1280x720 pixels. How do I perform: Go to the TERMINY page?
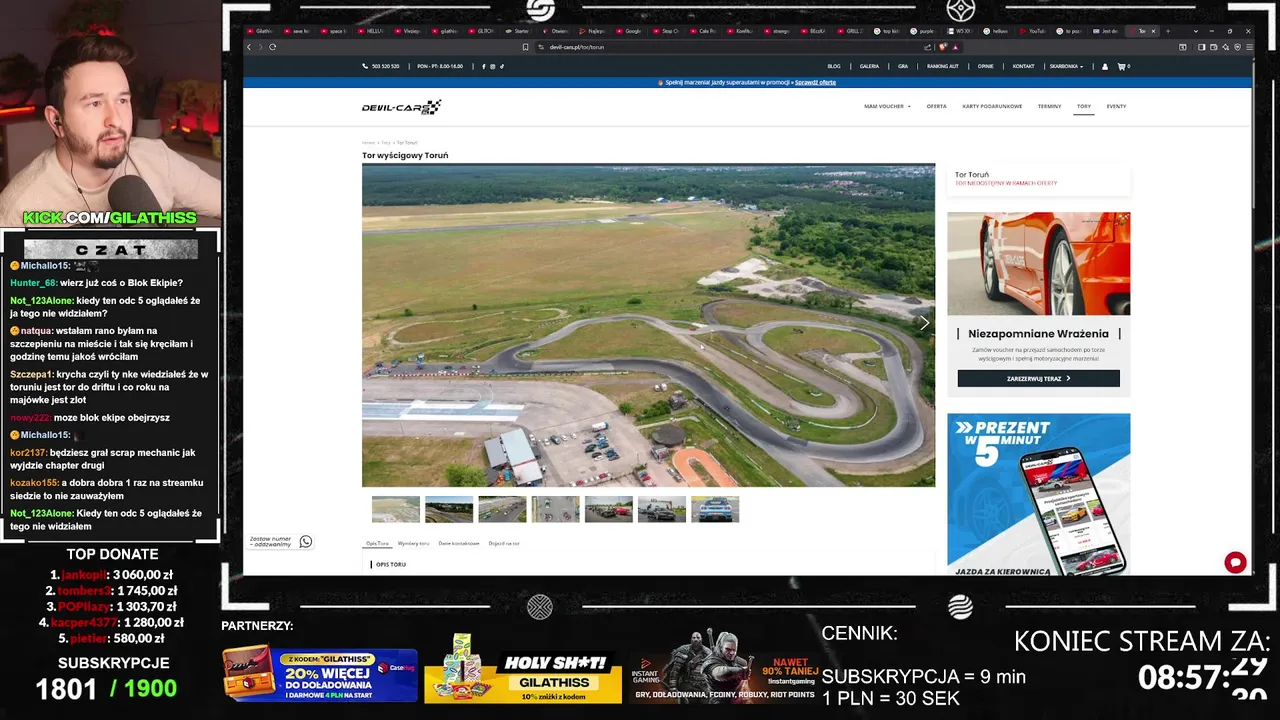[1049, 106]
